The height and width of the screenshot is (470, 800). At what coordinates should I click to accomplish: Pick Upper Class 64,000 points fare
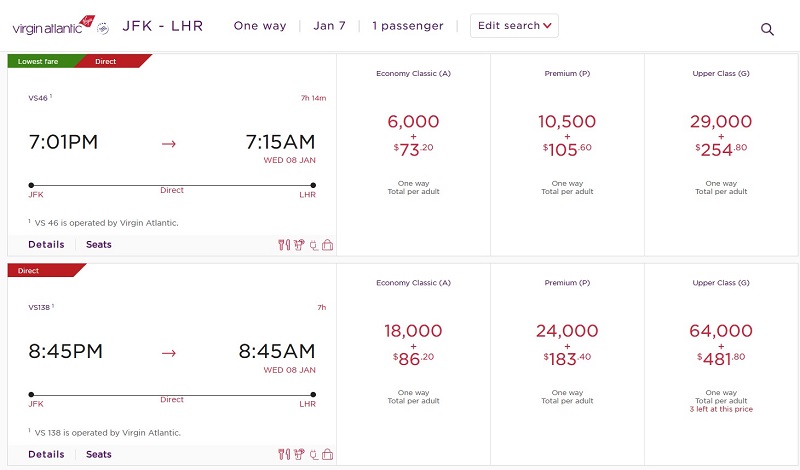[721, 364]
